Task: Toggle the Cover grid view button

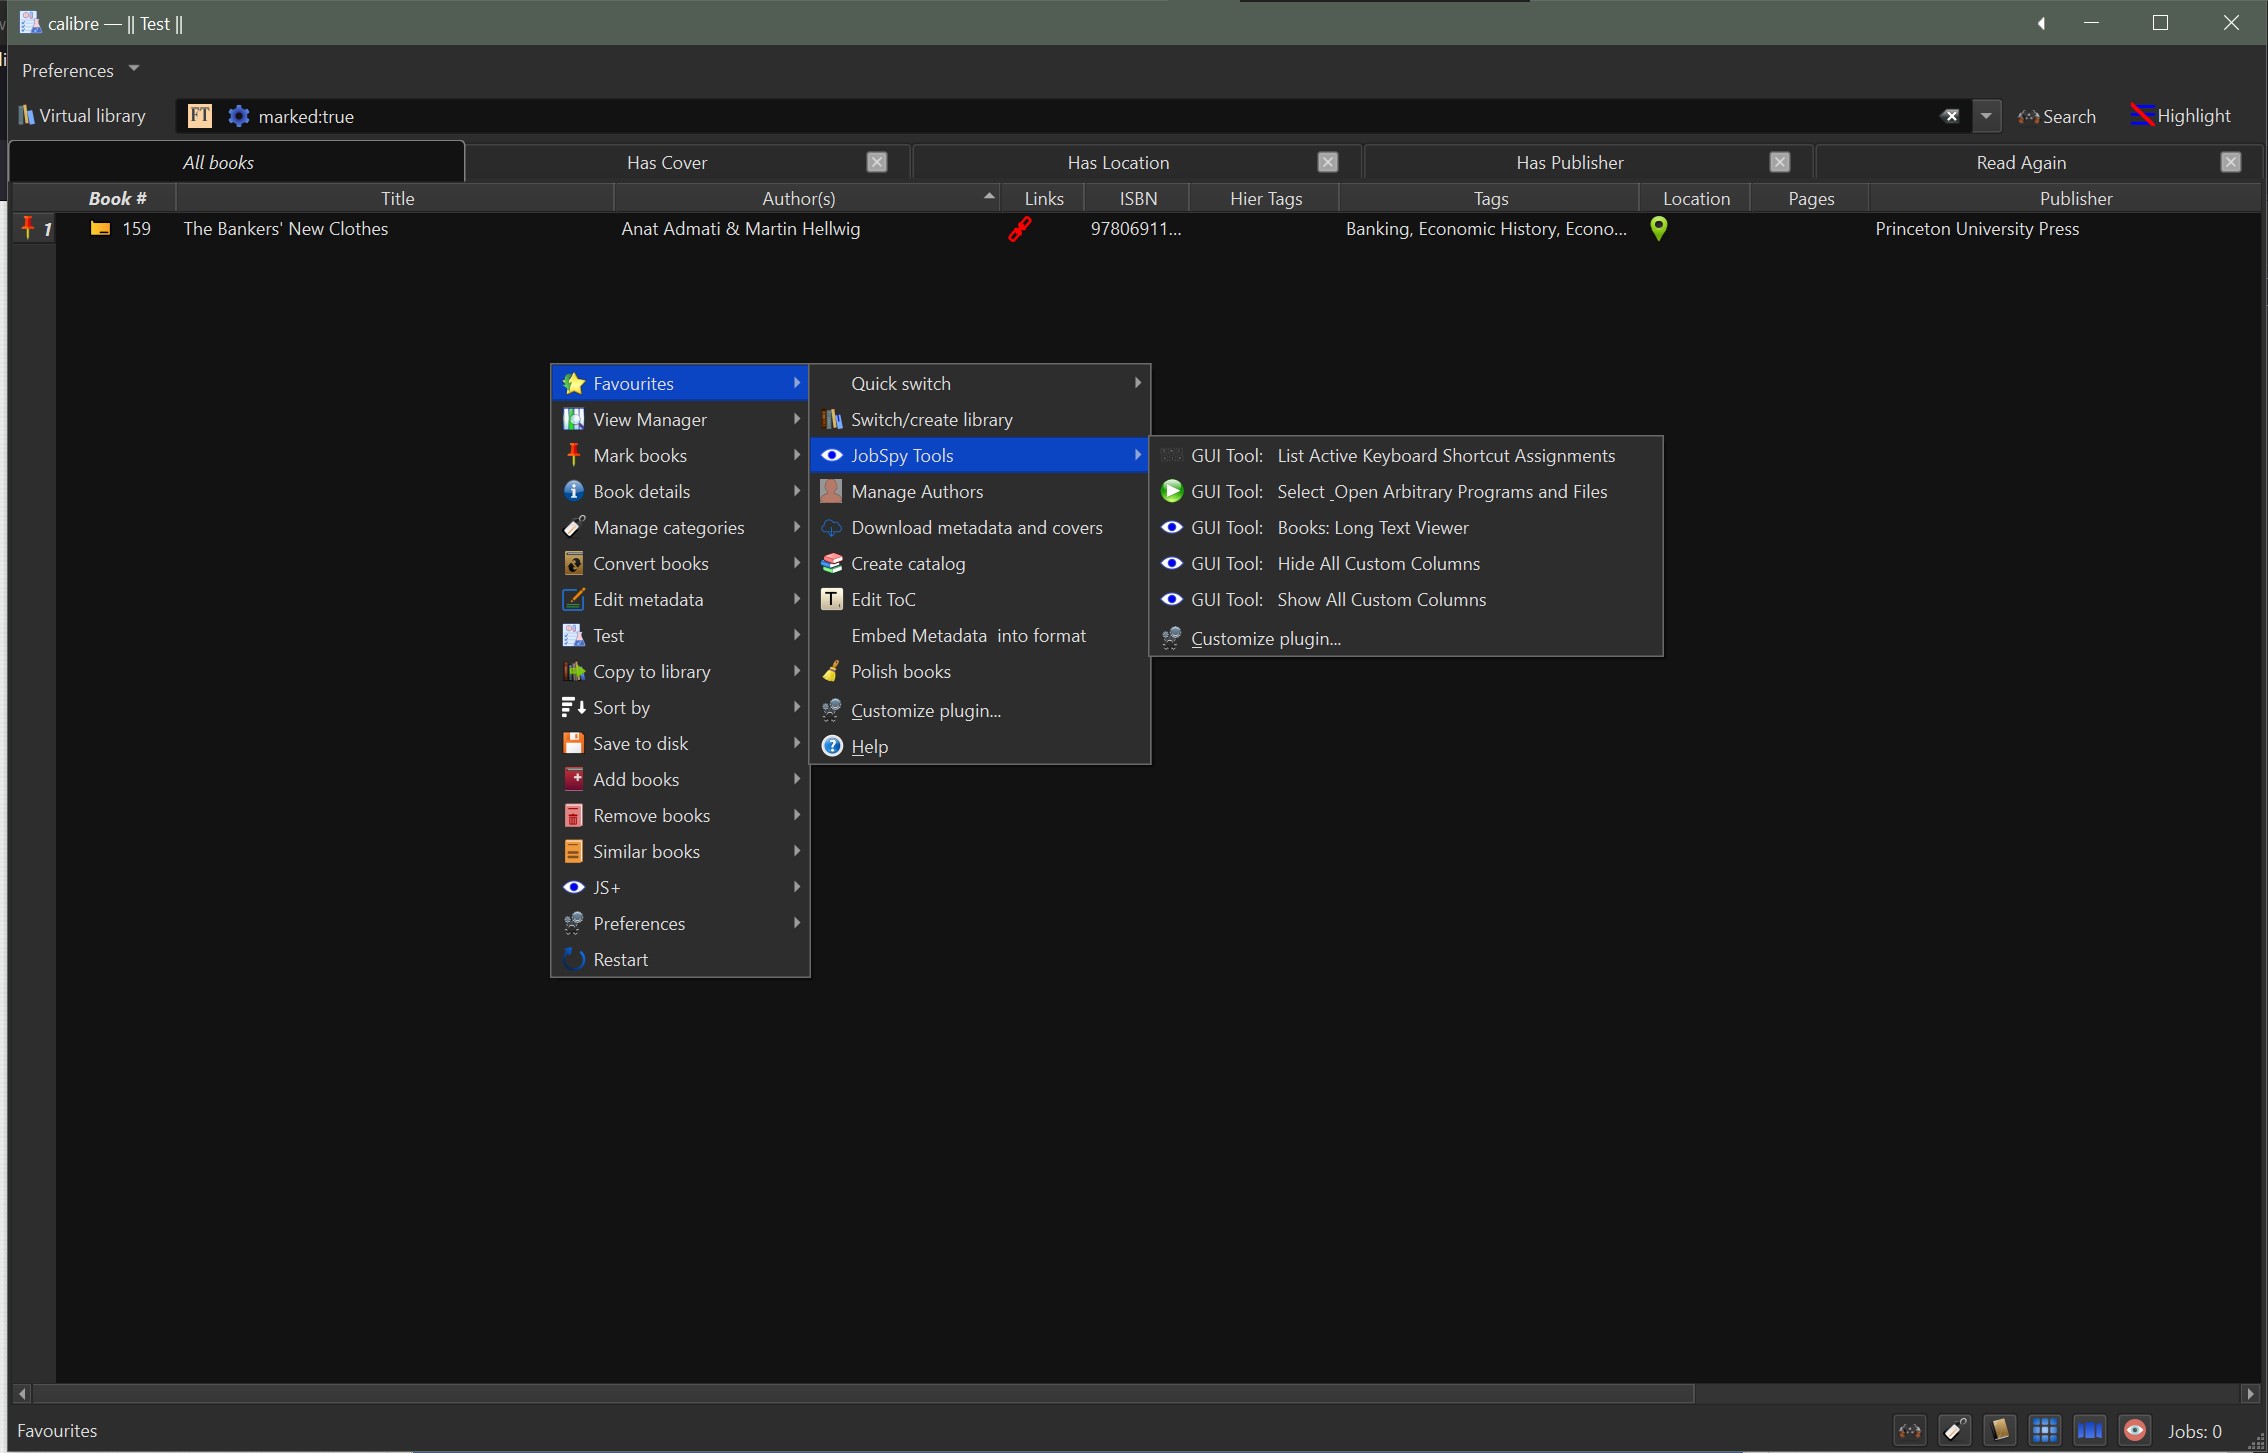Action: (2045, 1431)
